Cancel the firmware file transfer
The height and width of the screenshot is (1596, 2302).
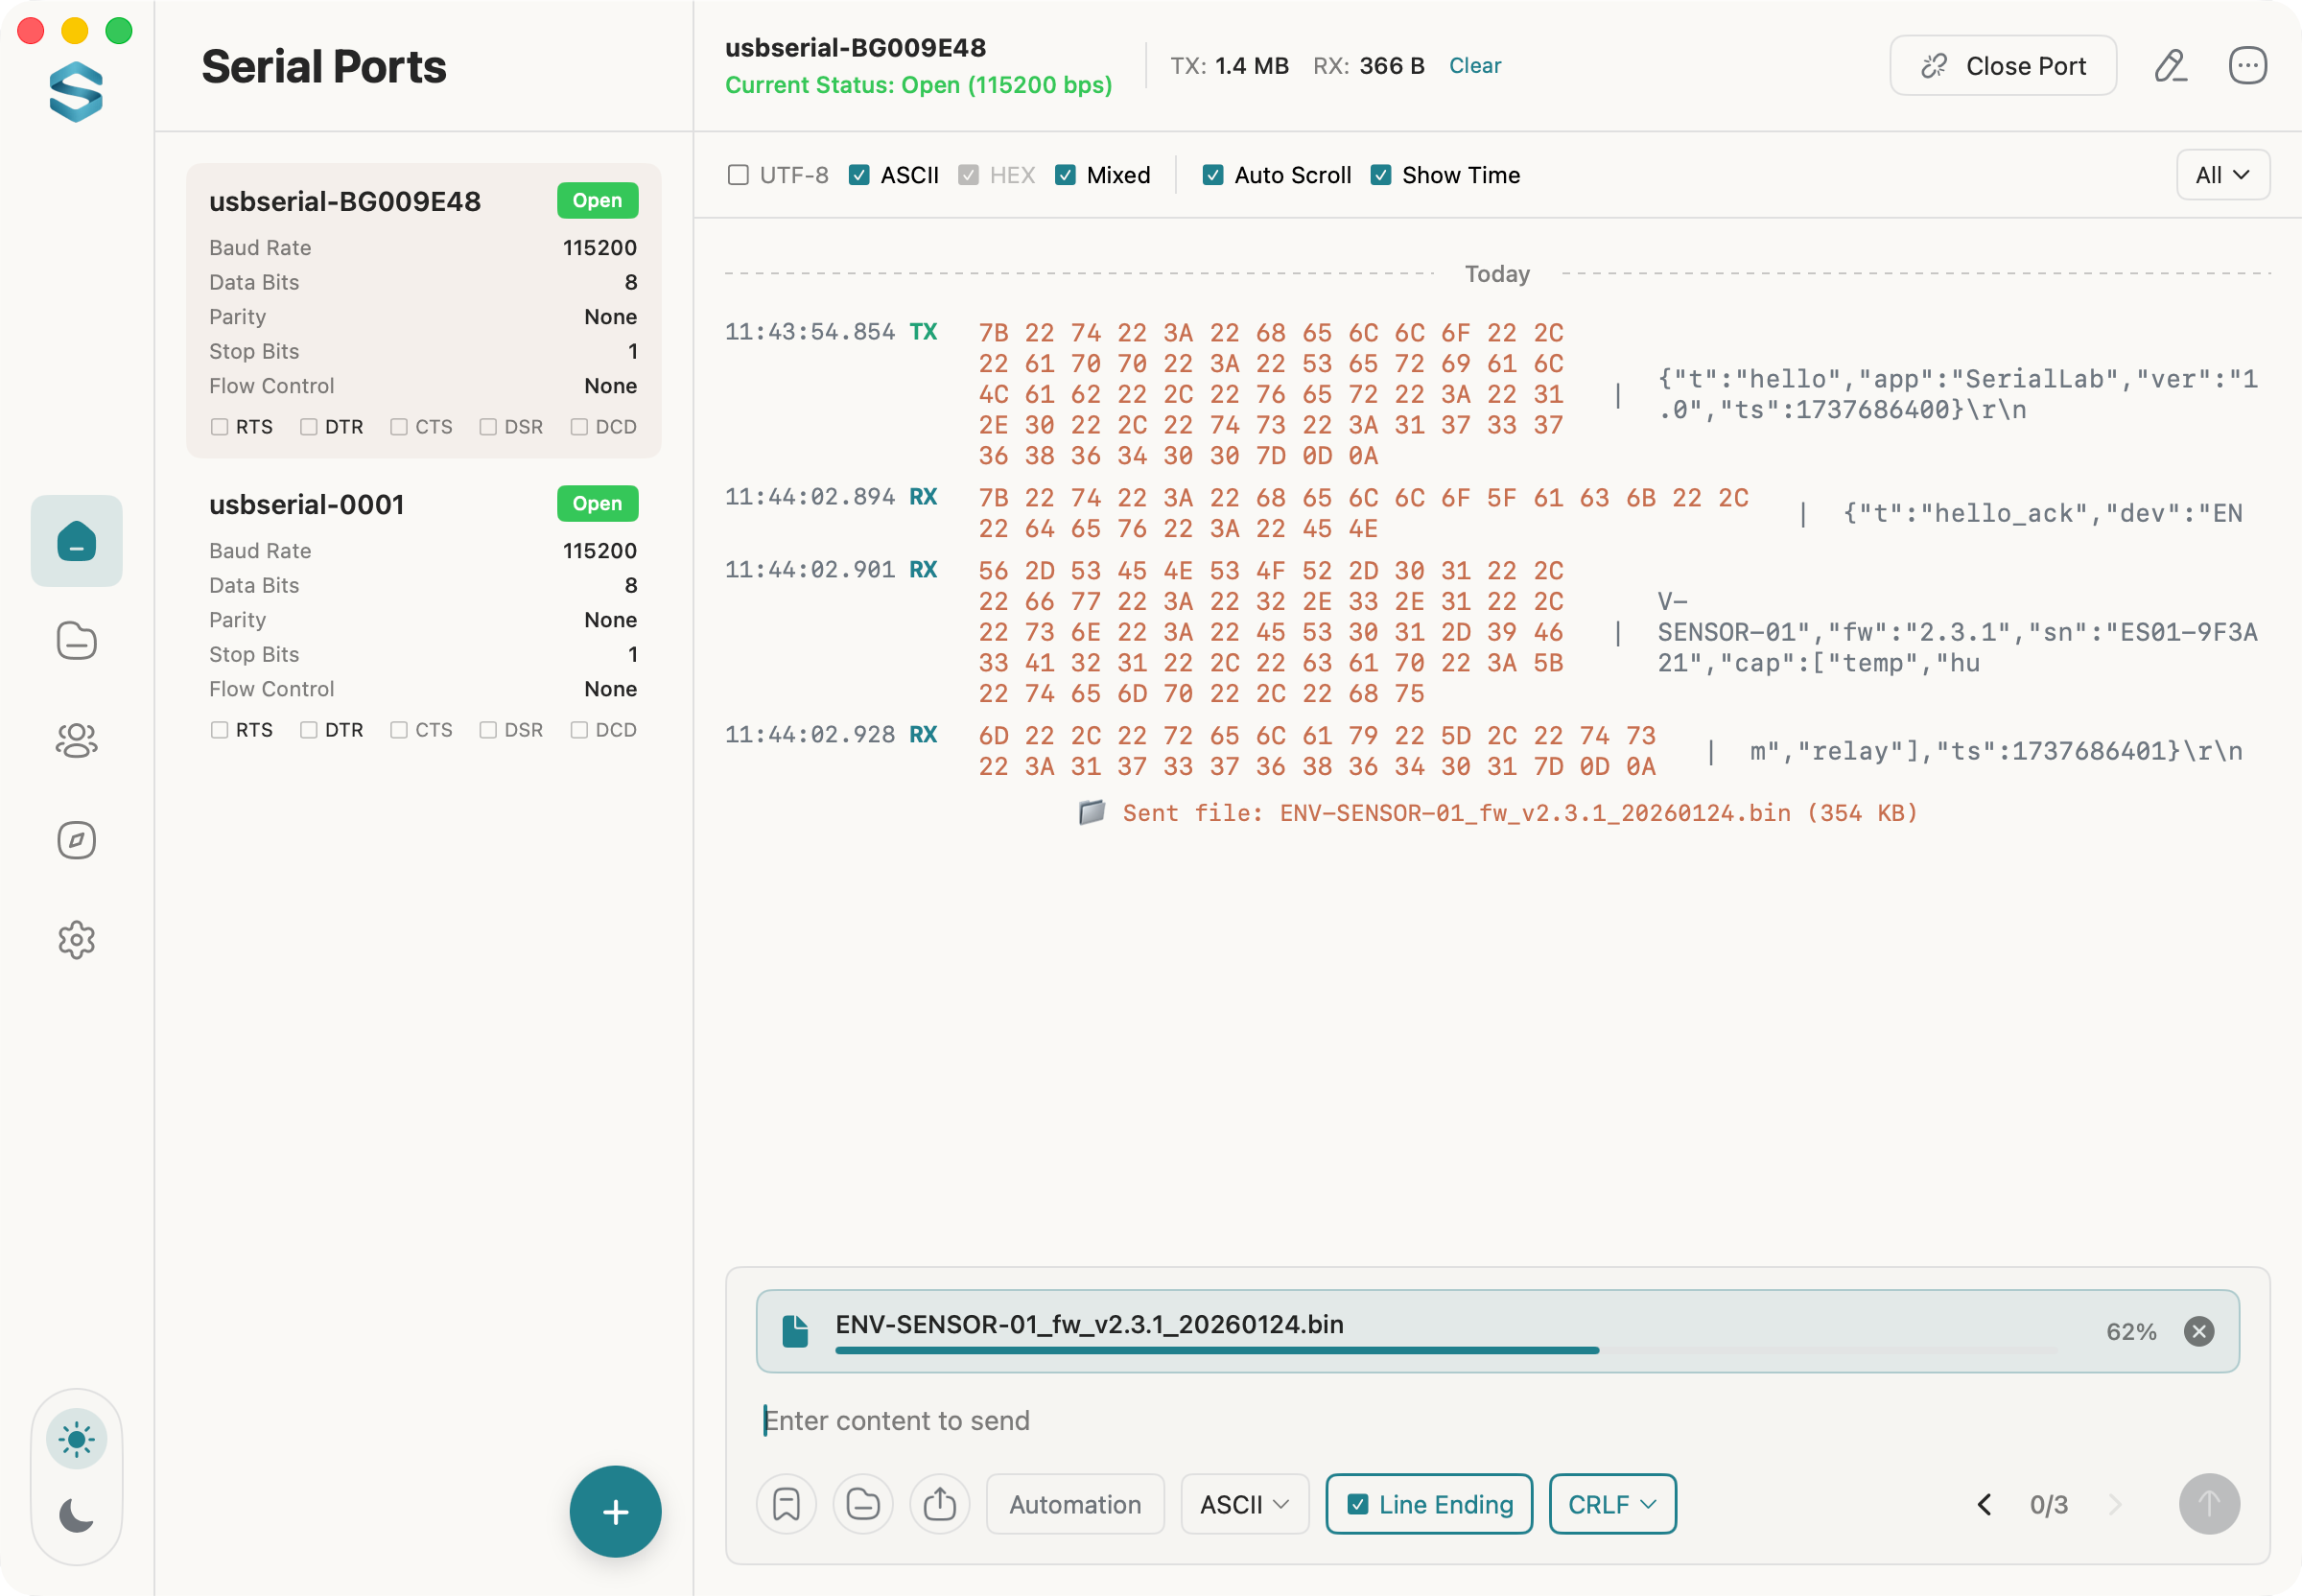point(2198,1331)
